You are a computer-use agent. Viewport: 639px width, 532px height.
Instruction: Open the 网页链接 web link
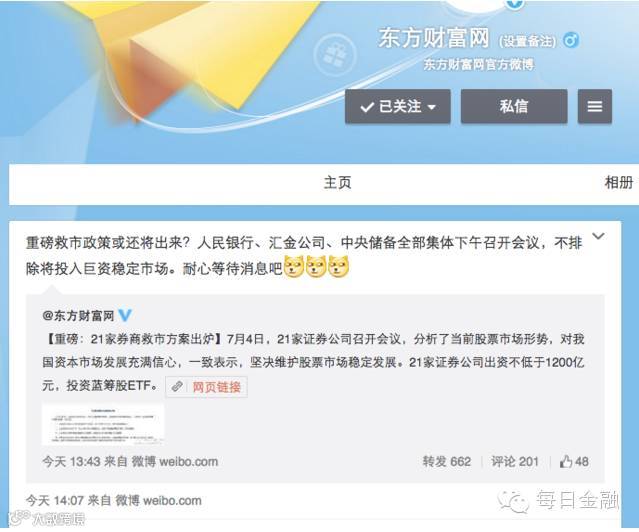(216, 387)
